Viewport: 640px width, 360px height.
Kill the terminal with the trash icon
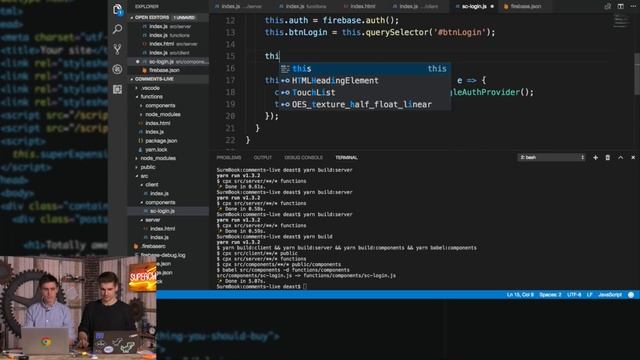click(x=608, y=158)
